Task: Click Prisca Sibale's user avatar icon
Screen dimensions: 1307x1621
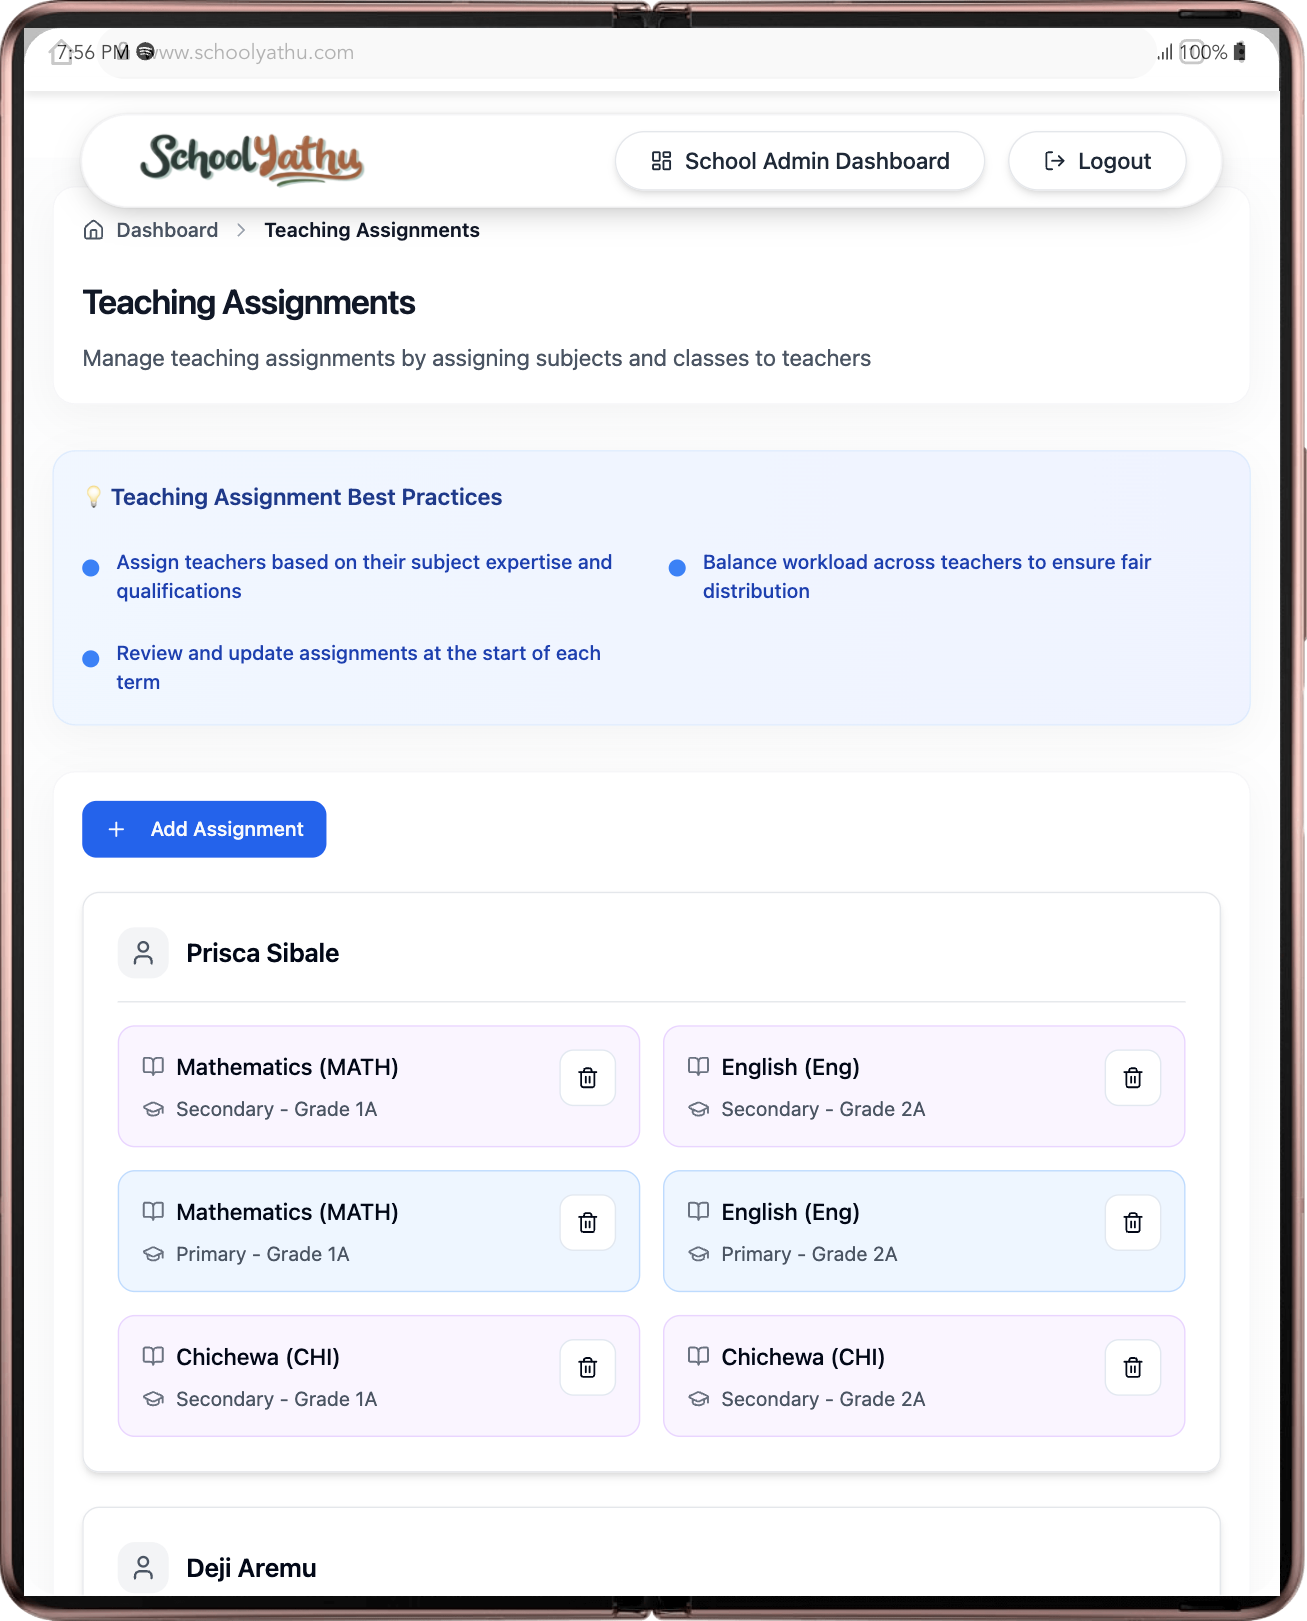Action: (143, 953)
